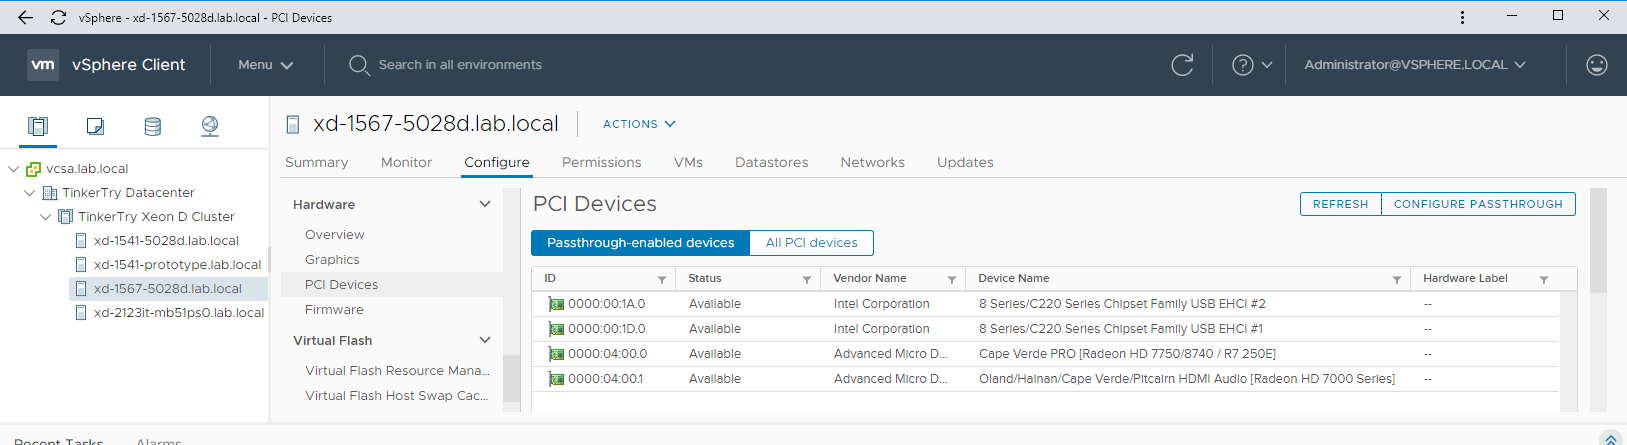Select Passthrough-enabled devices toggle

pyautogui.click(x=640, y=243)
